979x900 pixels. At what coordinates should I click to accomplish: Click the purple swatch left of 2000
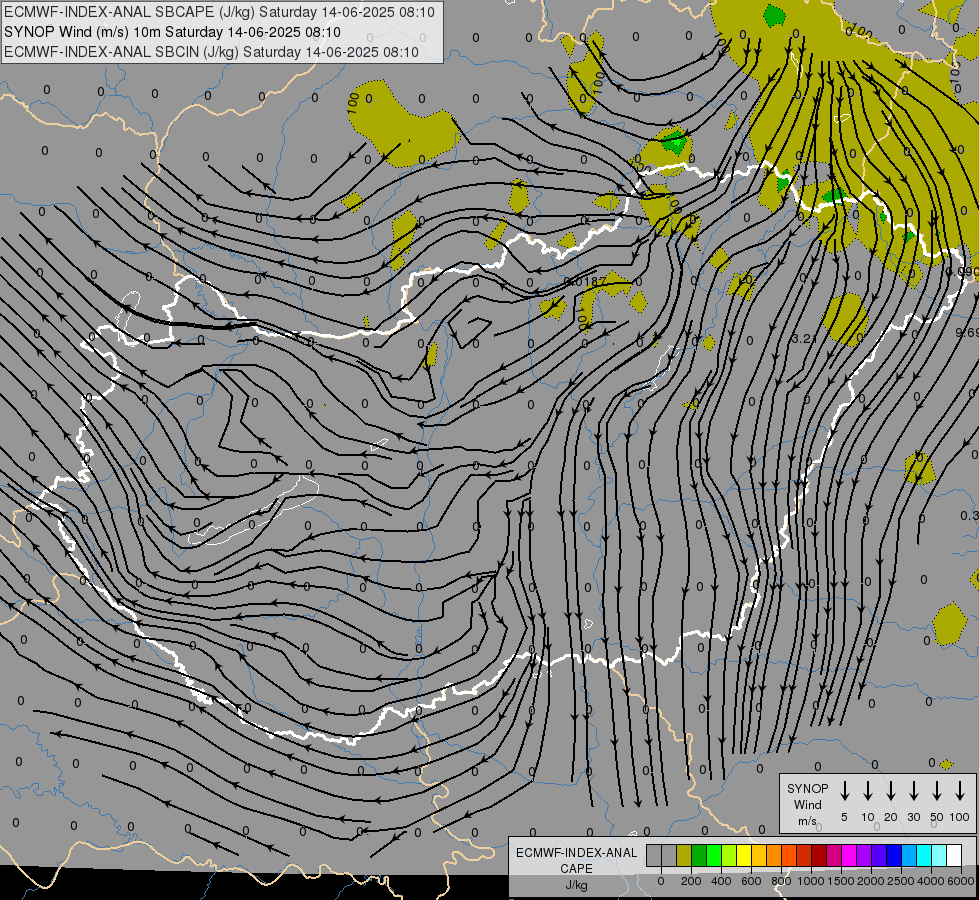[x=864, y=855]
